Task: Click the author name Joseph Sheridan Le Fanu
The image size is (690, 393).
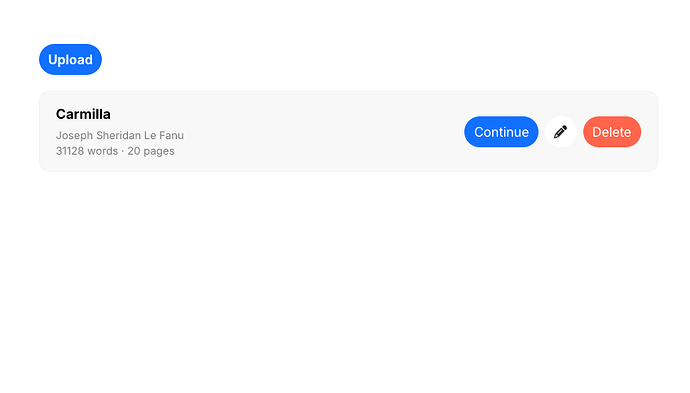Action: click(120, 136)
